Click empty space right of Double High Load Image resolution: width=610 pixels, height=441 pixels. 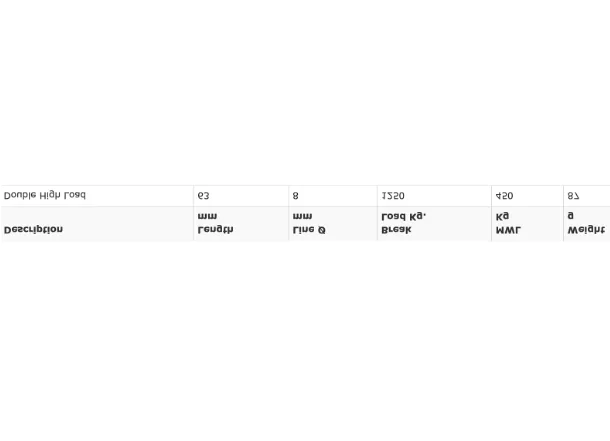(x=140, y=196)
